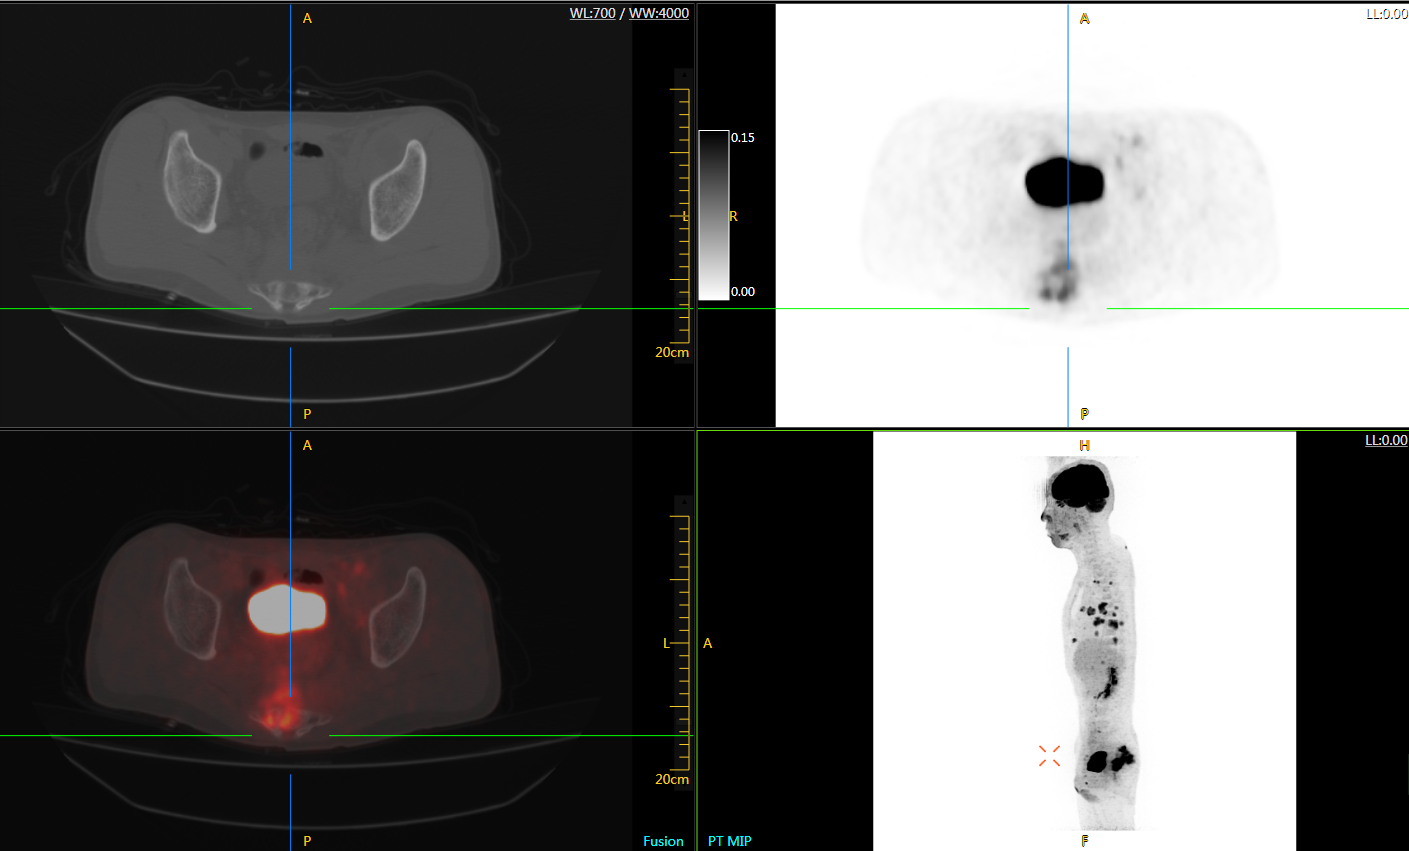Select the PT MIP view label
1409x851 pixels.
pyautogui.click(x=730, y=841)
